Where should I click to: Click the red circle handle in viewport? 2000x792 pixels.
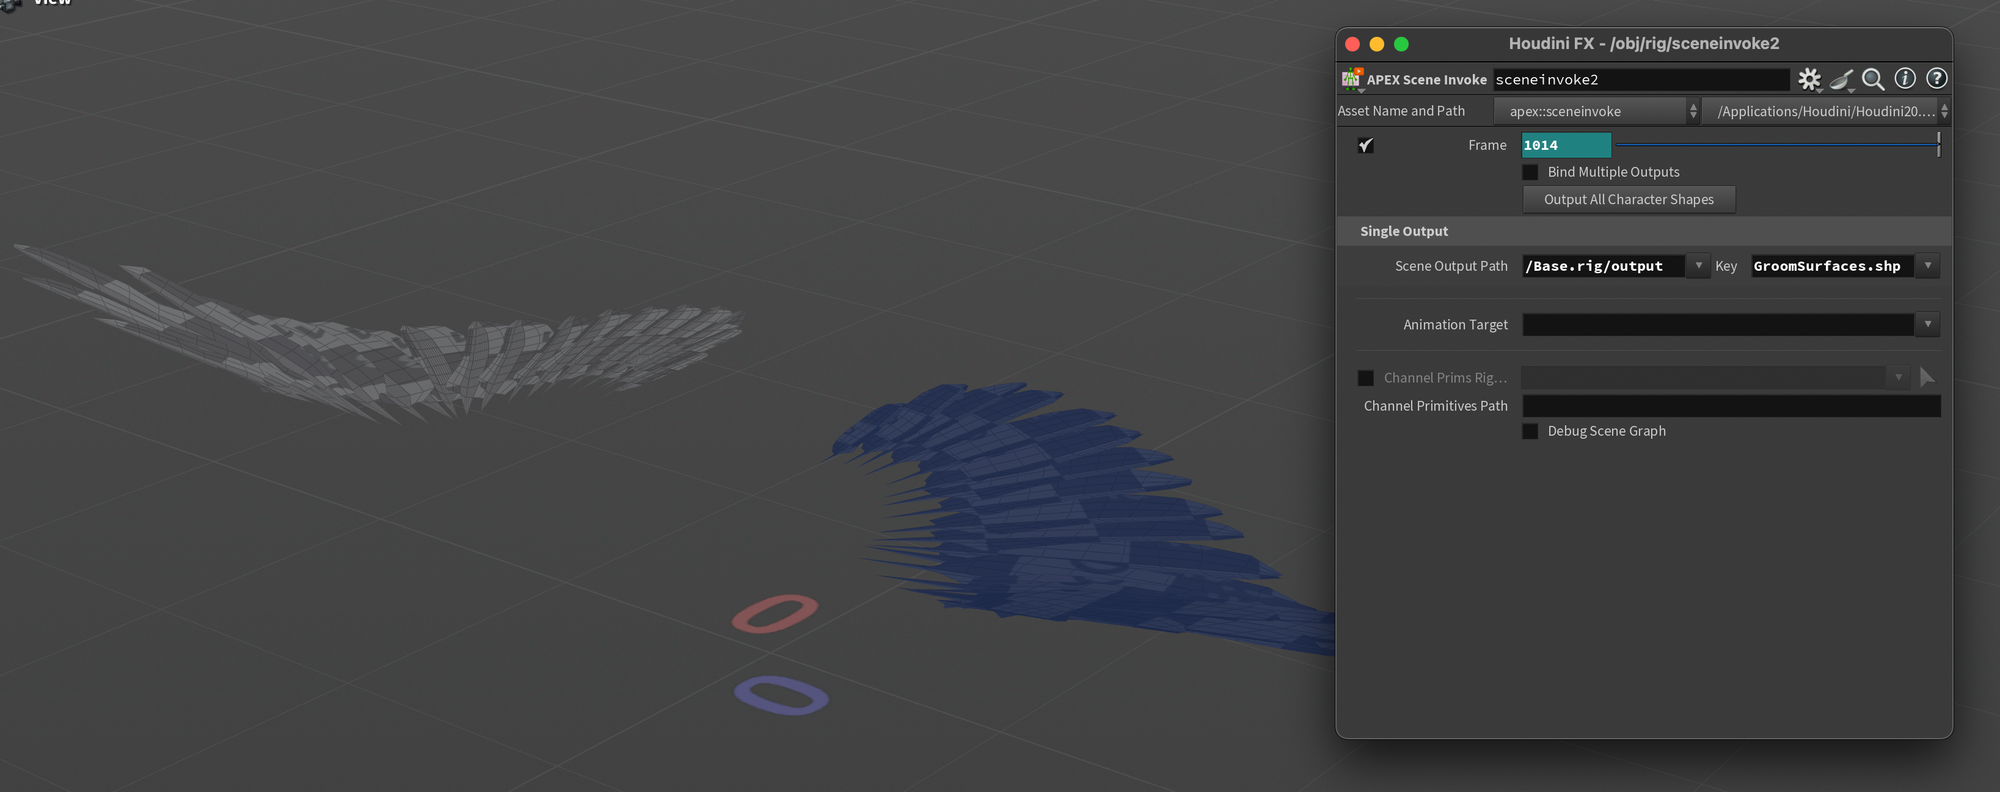coord(775,614)
